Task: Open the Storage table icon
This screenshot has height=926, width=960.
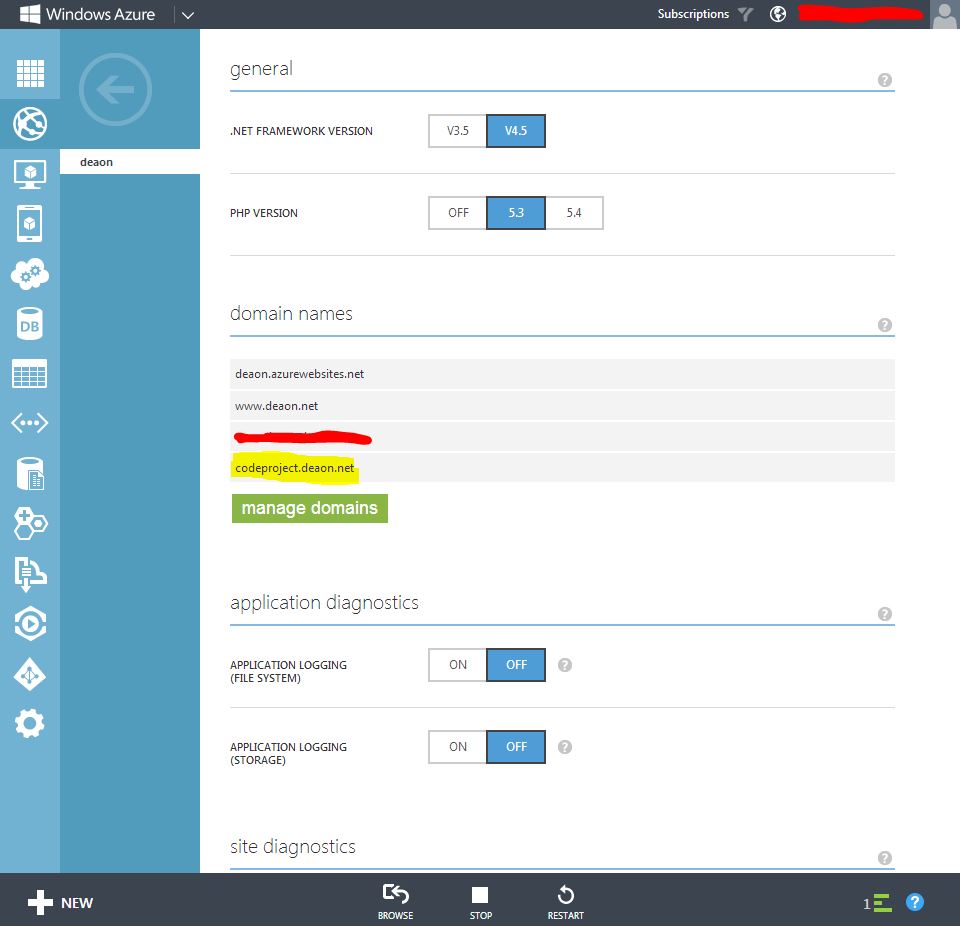Action: [30, 374]
